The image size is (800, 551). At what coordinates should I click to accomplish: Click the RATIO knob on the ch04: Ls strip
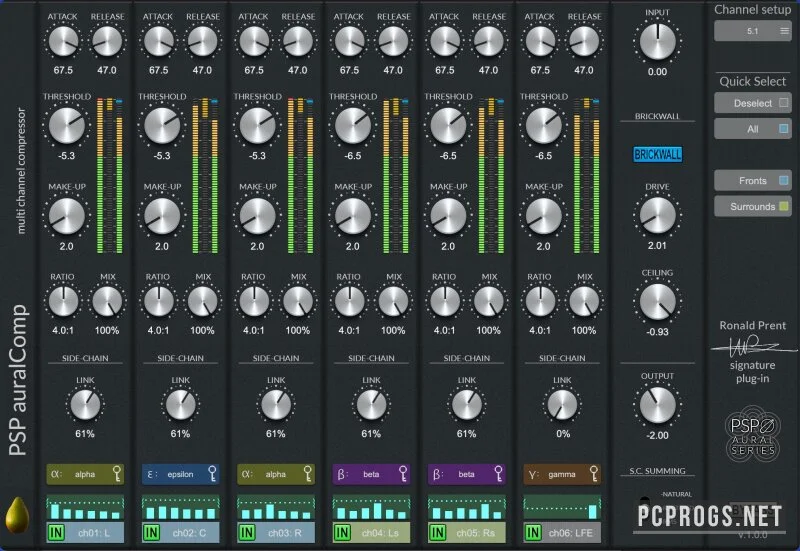(x=349, y=302)
